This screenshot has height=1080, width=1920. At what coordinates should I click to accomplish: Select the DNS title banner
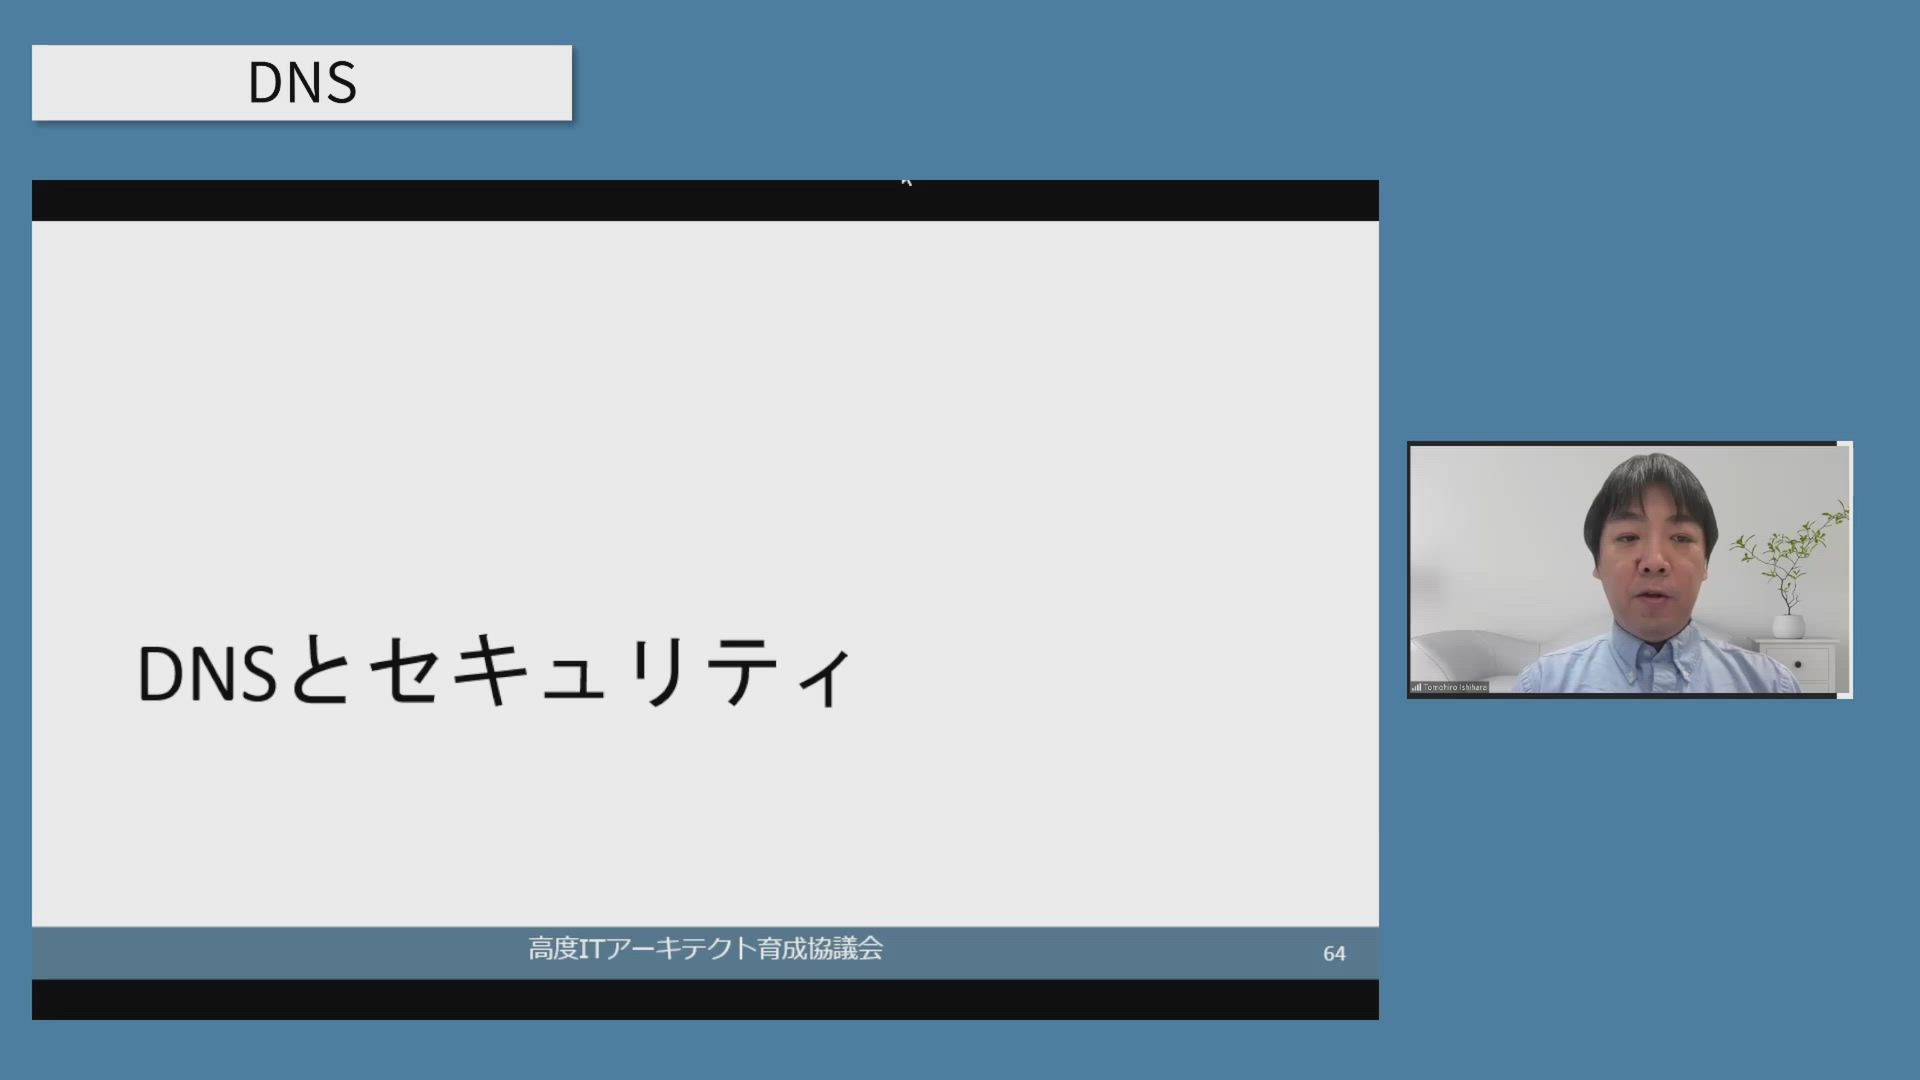[x=302, y=83]
